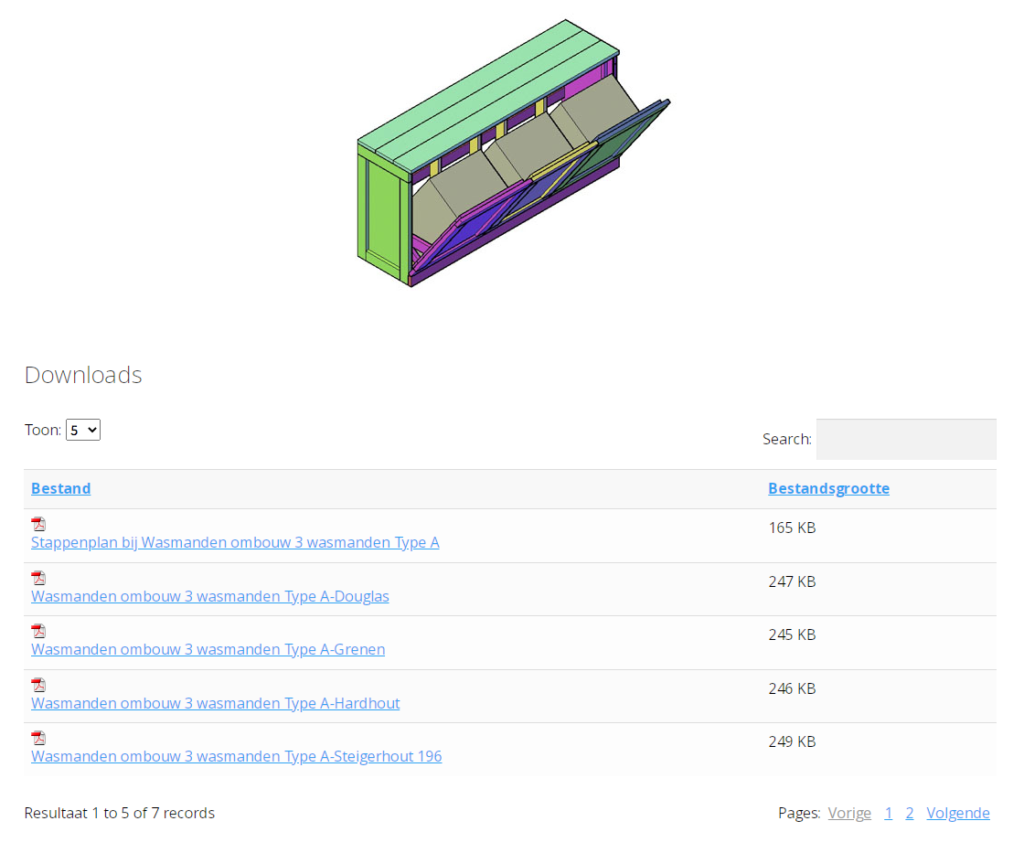This screenshot has width=1024, height=853.
Task: Download Wasmanden ombouw Type A-Douglas file
Action: [210, 596]
